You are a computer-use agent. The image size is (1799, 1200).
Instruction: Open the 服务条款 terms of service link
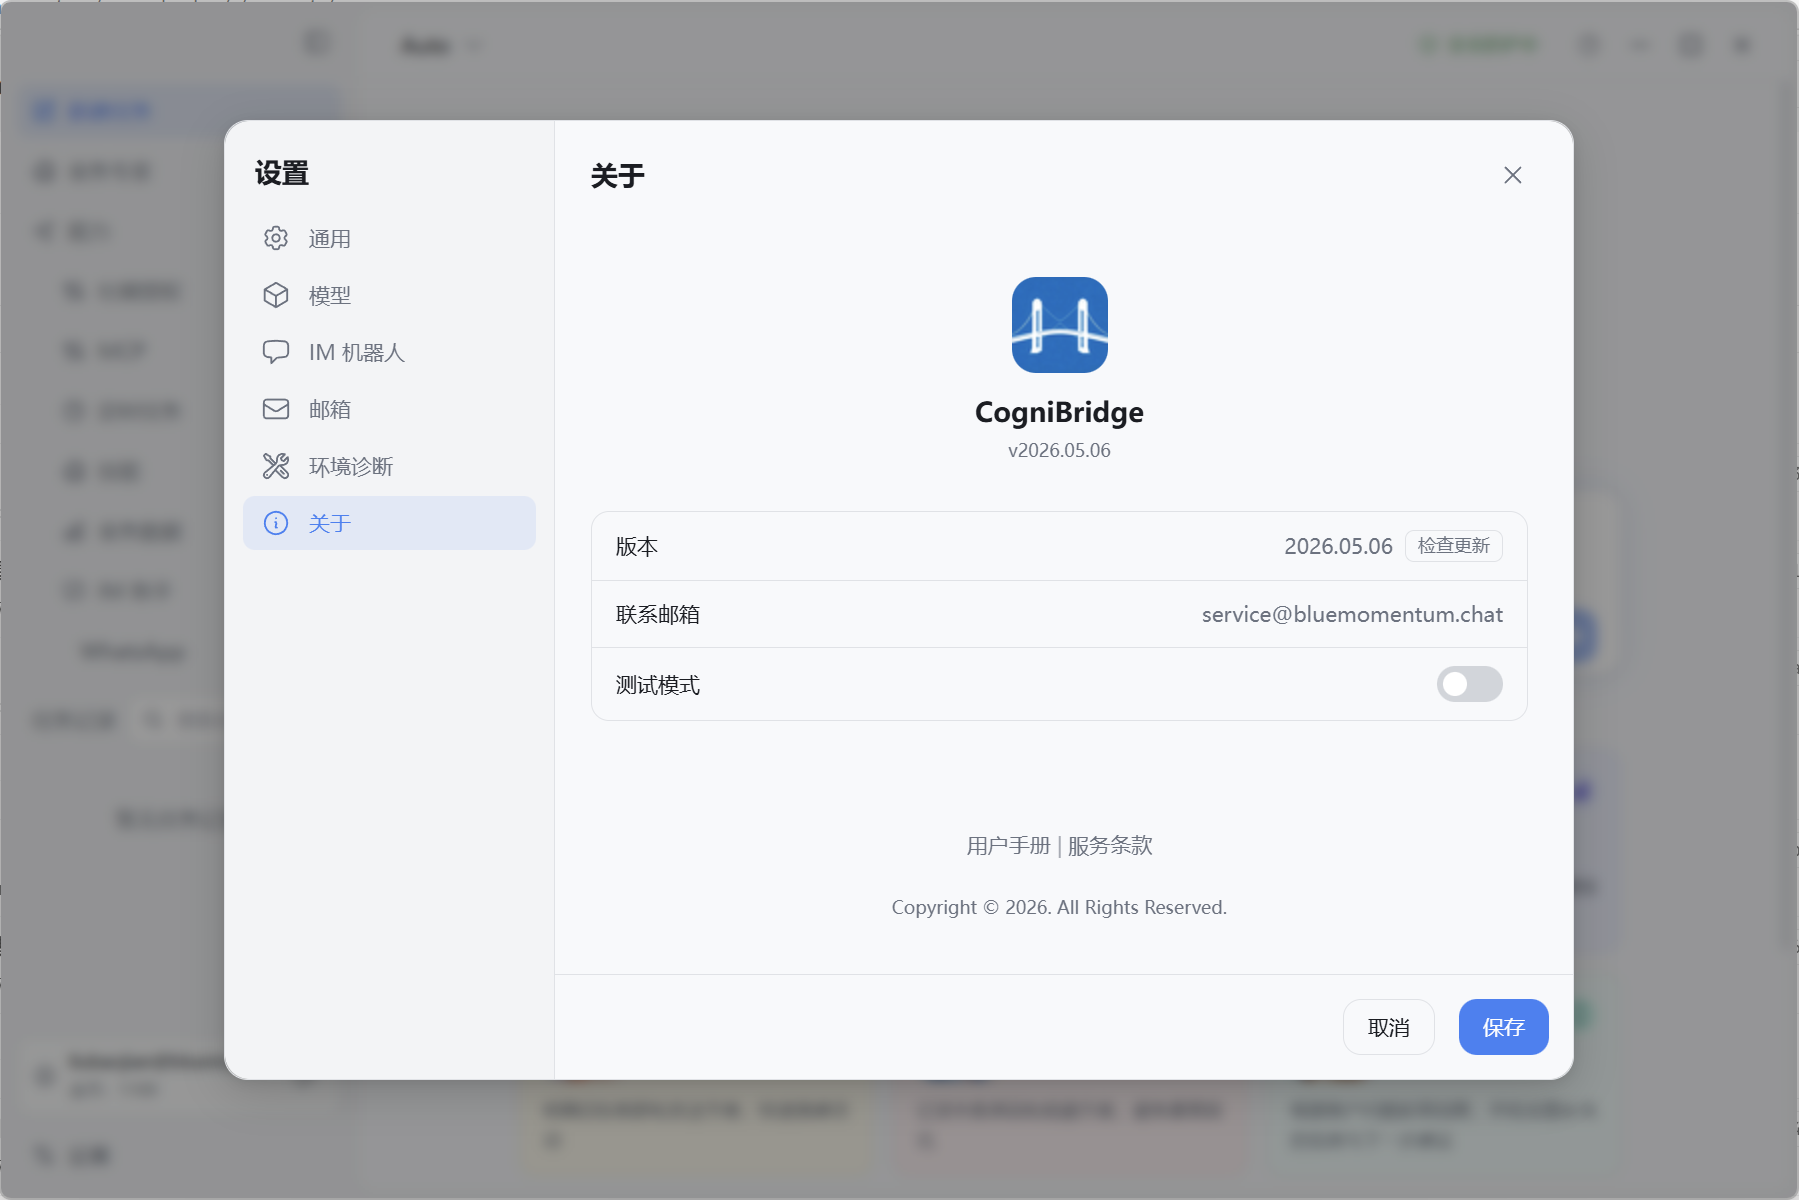point(1110,846)
